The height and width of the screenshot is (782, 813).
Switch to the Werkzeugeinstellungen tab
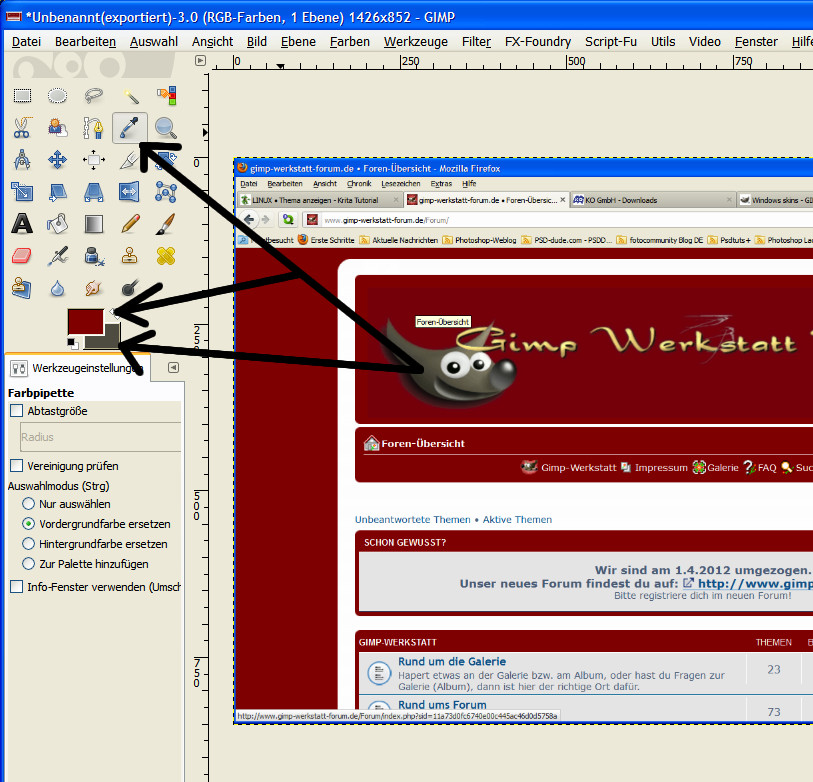pos(78,368)
